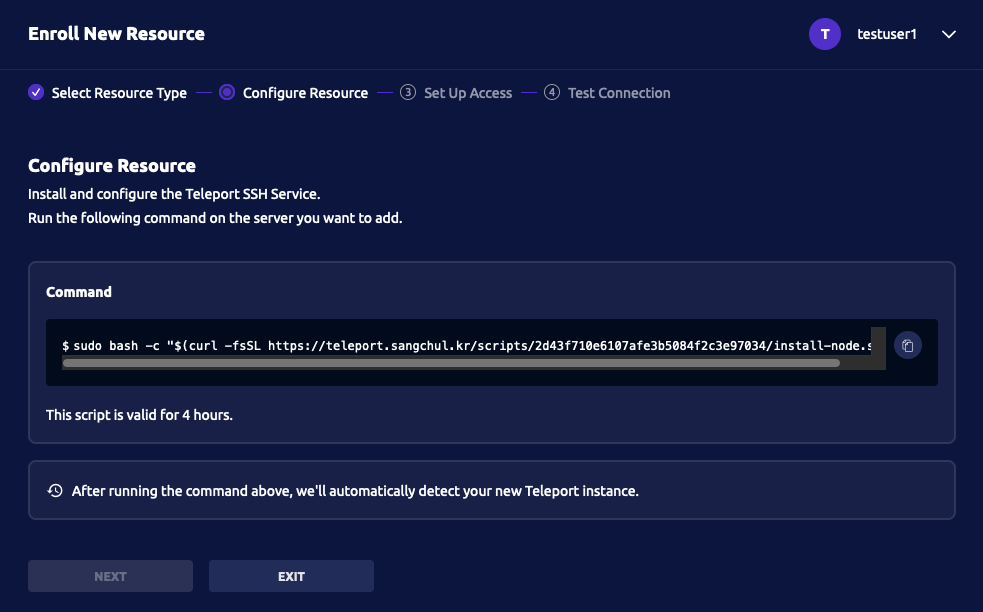
Task: Copy the install command to clipboard
Action: [x=907, y=346]
